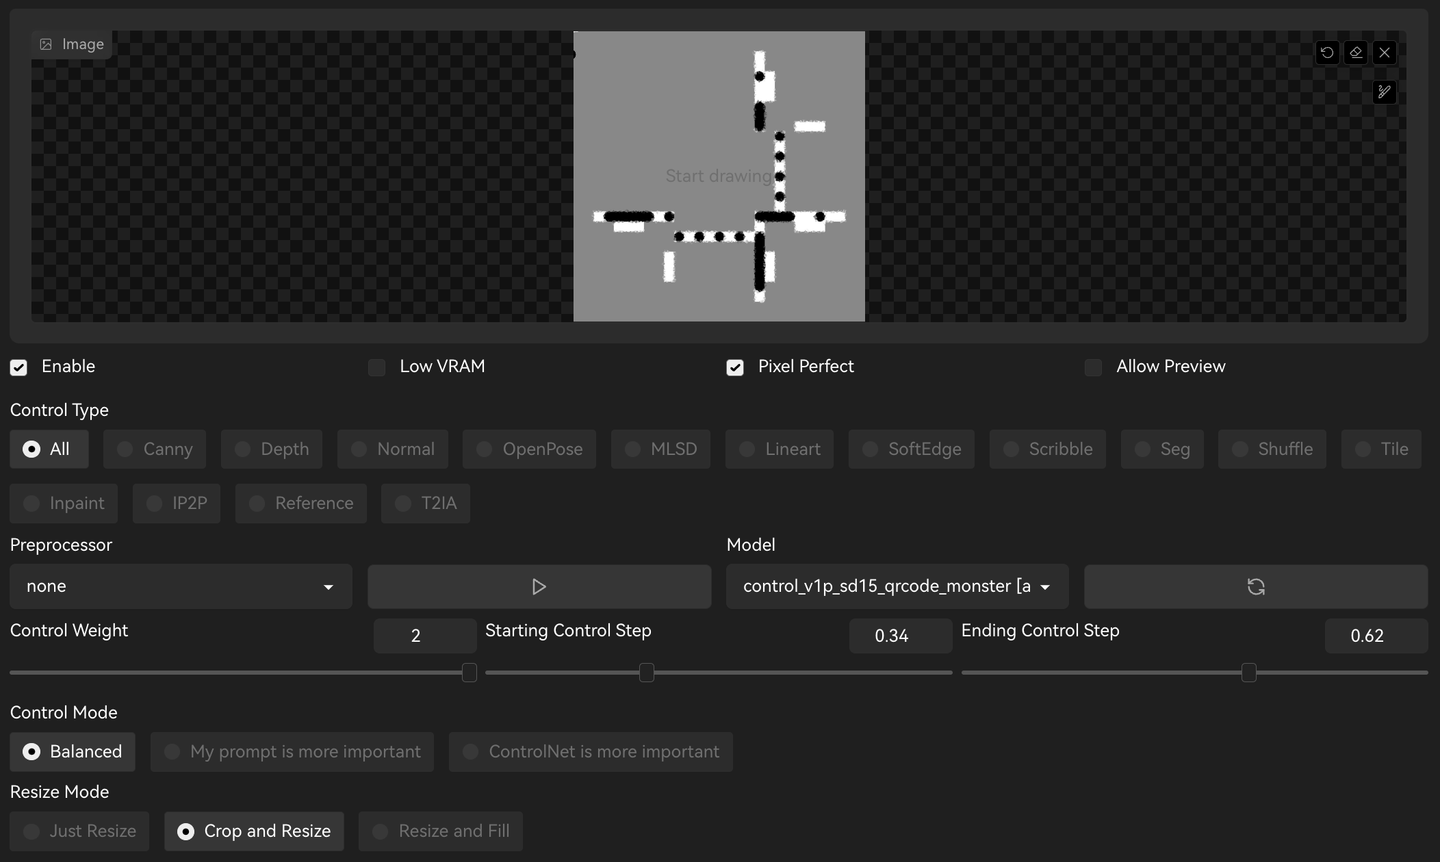Check the Allow Preview option
The image size is (1440, 862).
coord(1094,368)
